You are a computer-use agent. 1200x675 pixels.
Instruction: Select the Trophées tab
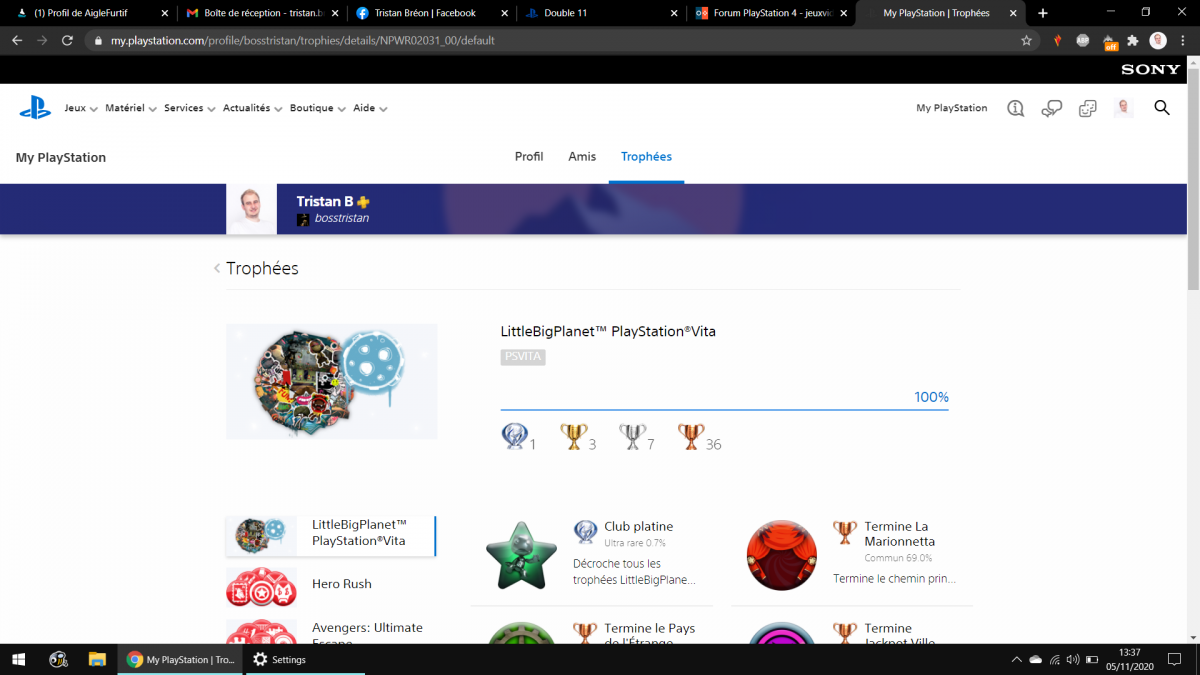(646, 157)
